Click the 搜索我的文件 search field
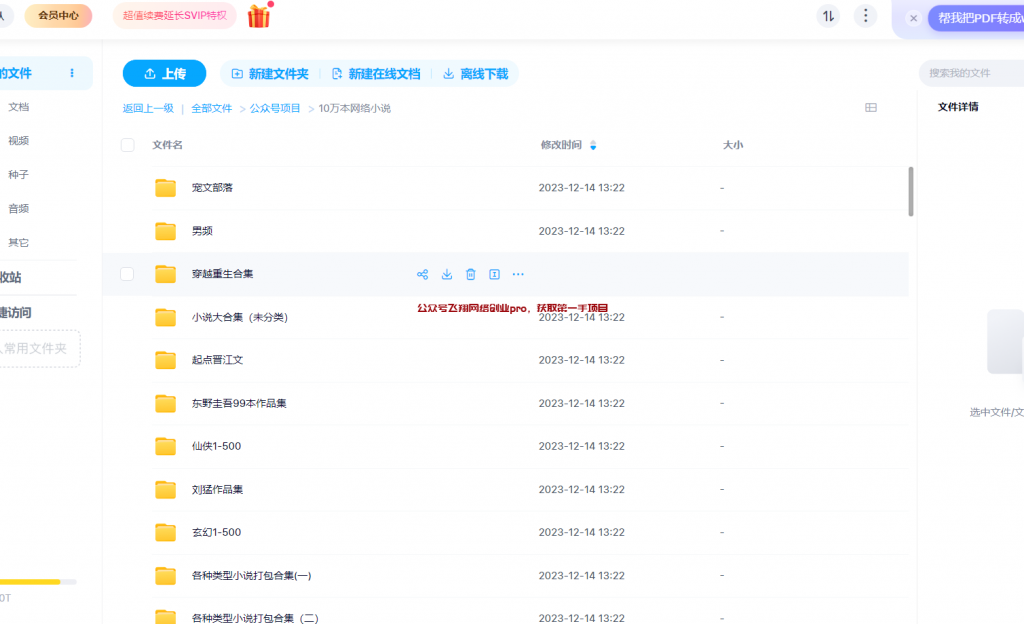This screenshot has height=624, width=1024. pos(968,73)
